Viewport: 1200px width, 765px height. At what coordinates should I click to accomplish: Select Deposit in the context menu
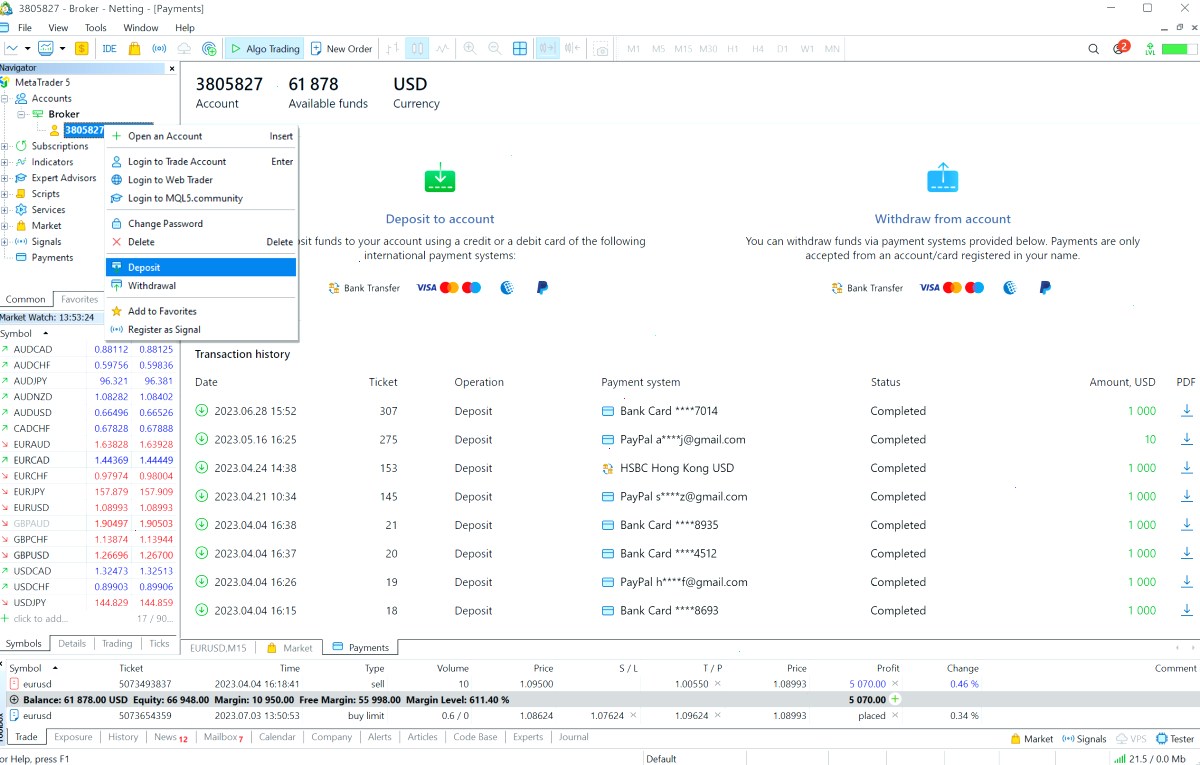coord(201,267)
